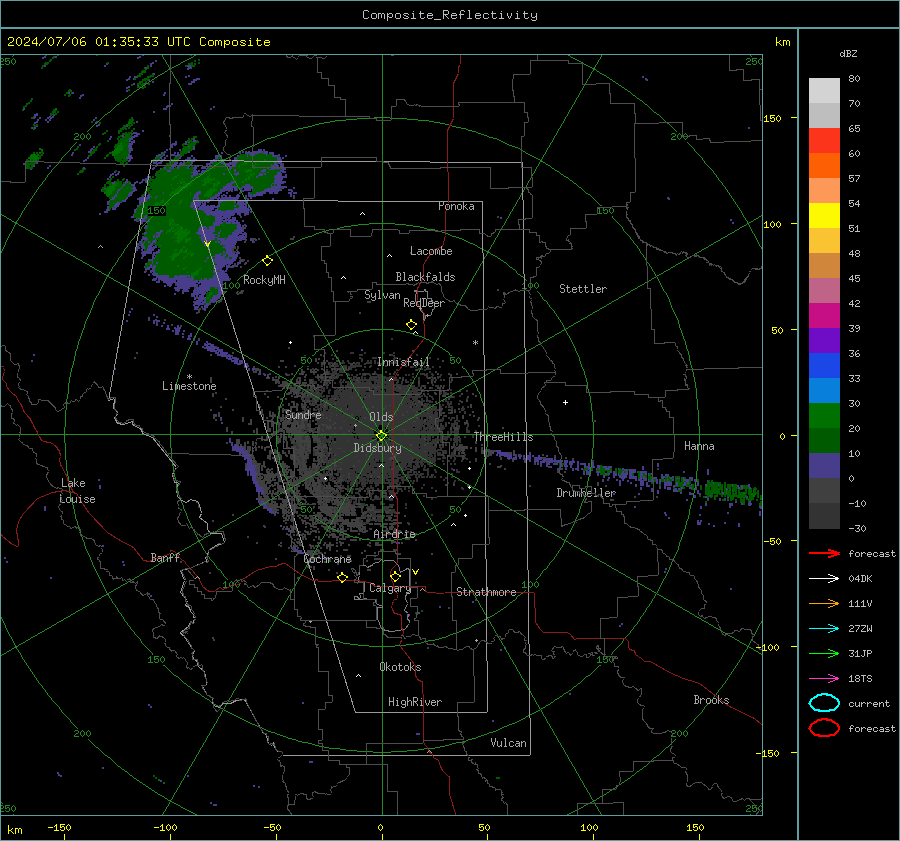900x841 pixels.
Task: Click the Composite_Reflectivity title
Action: tap(450, 15)
